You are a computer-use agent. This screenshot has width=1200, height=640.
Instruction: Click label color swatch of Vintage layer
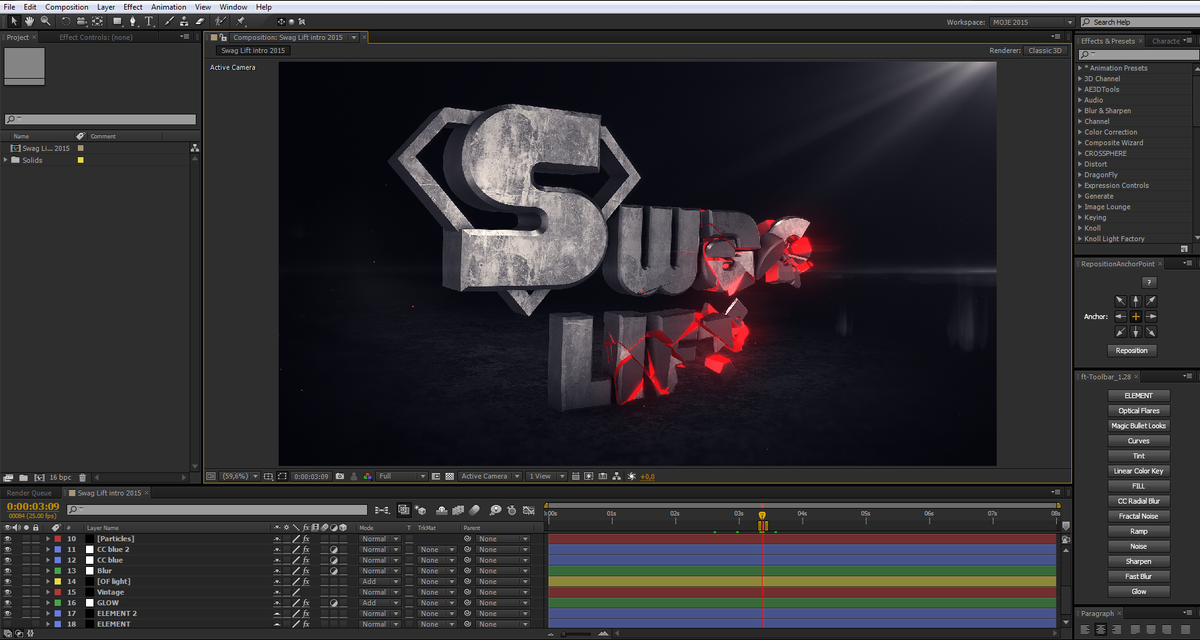(57, 592)
